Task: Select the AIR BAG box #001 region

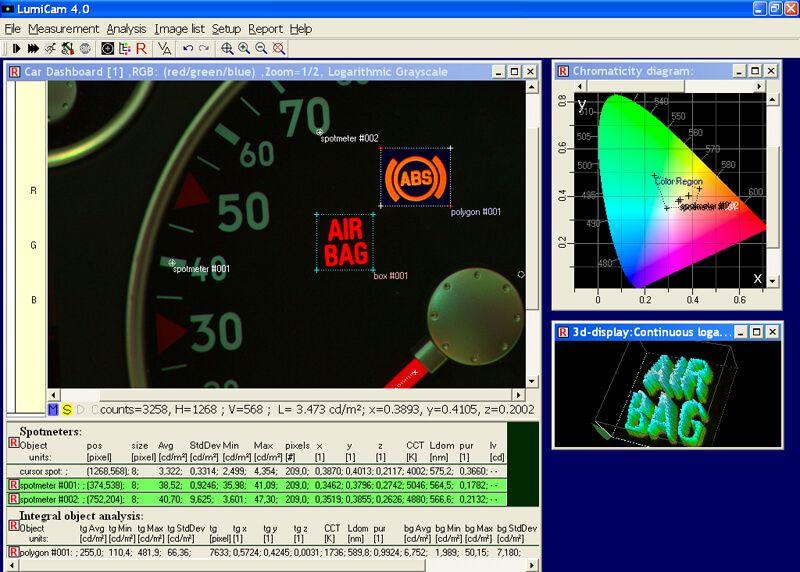Action: [x=345, y=242]
